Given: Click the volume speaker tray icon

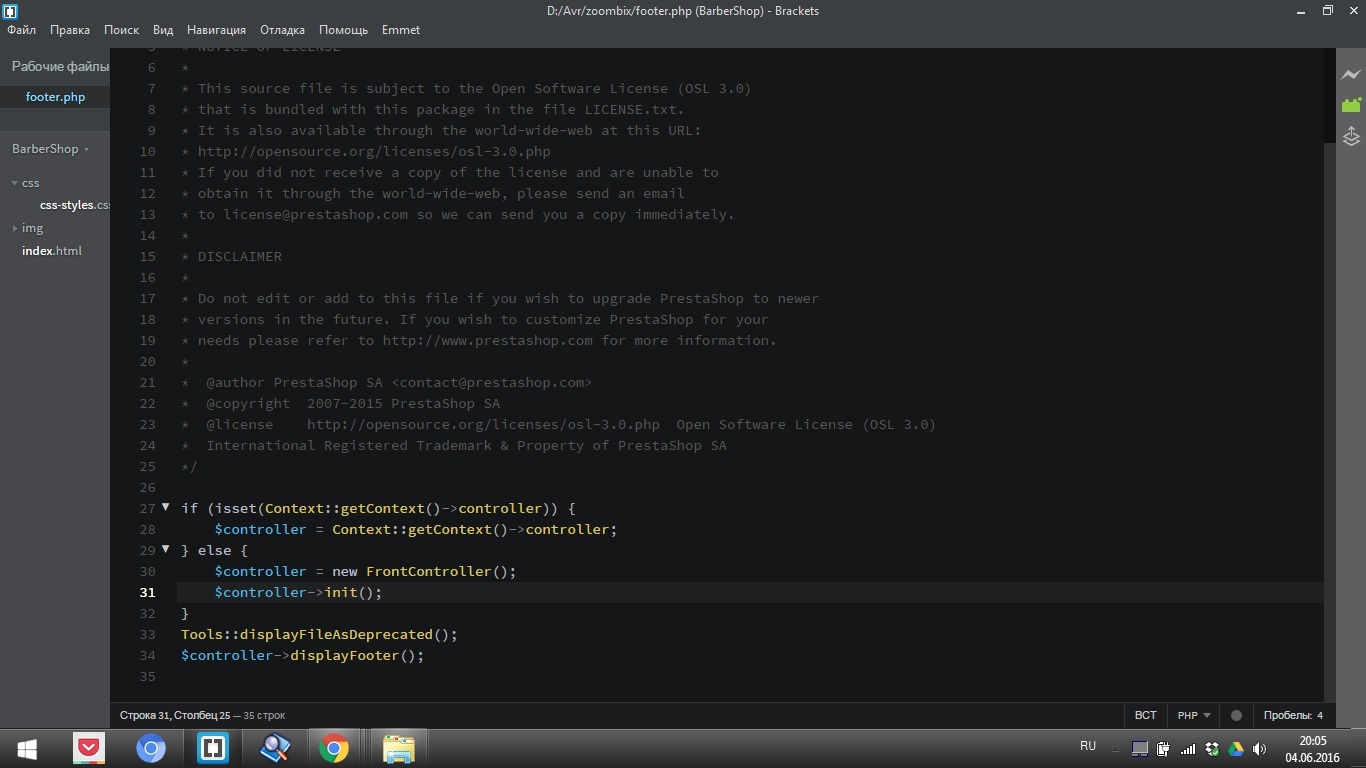Looking at the screenshot, I should click(1260, 749).
